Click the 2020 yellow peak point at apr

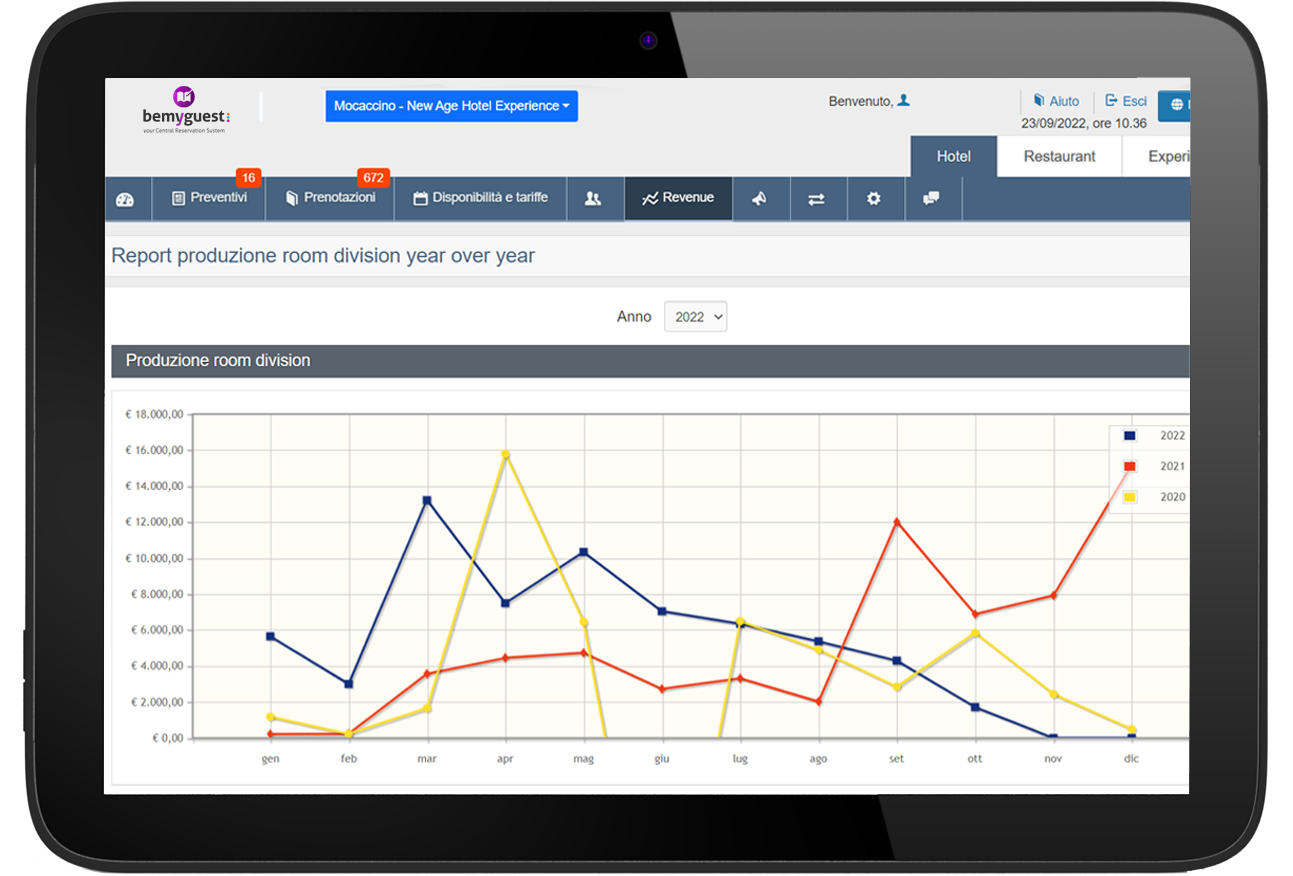pos(505,455)
